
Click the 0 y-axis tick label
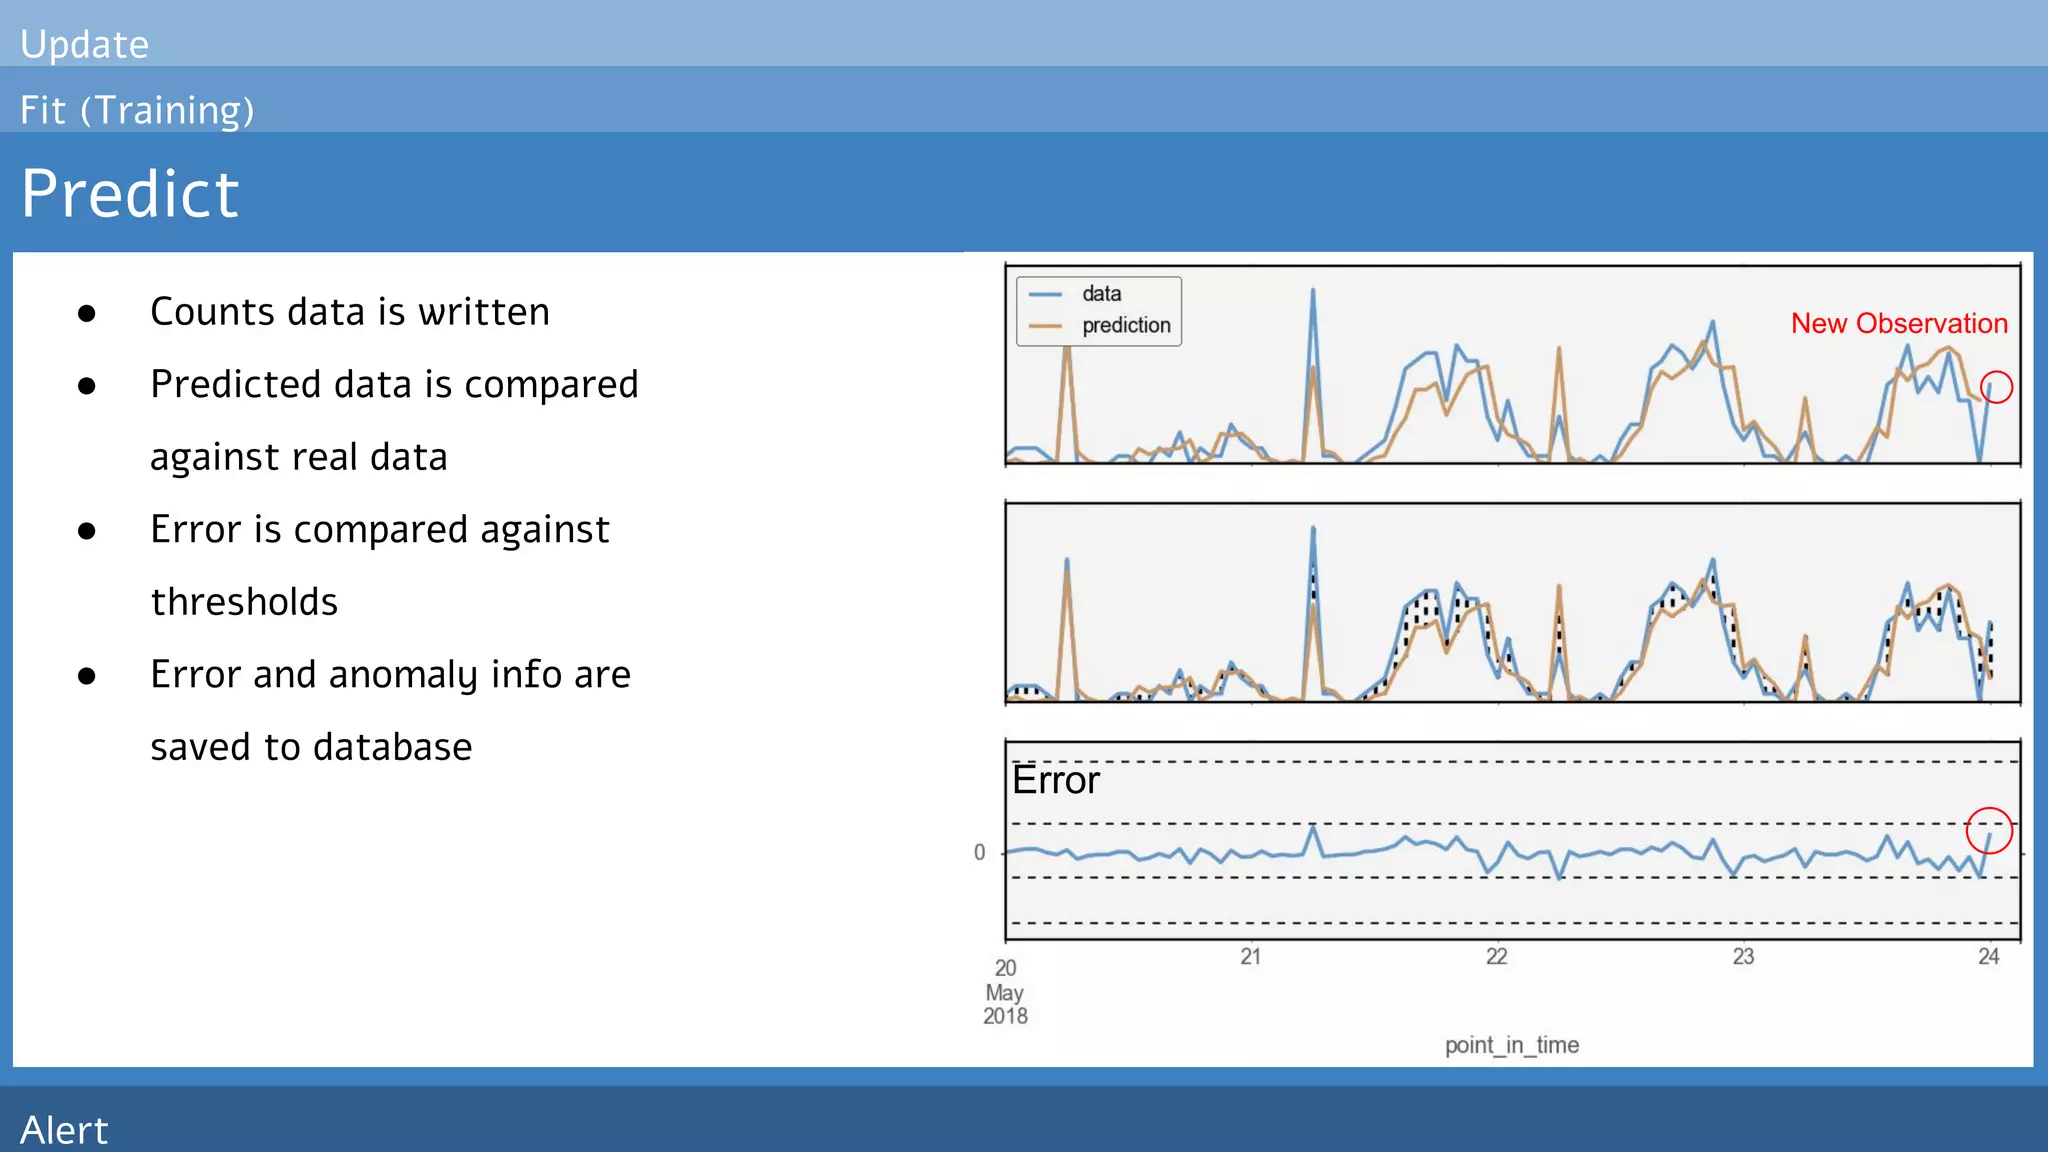(980, 853)
